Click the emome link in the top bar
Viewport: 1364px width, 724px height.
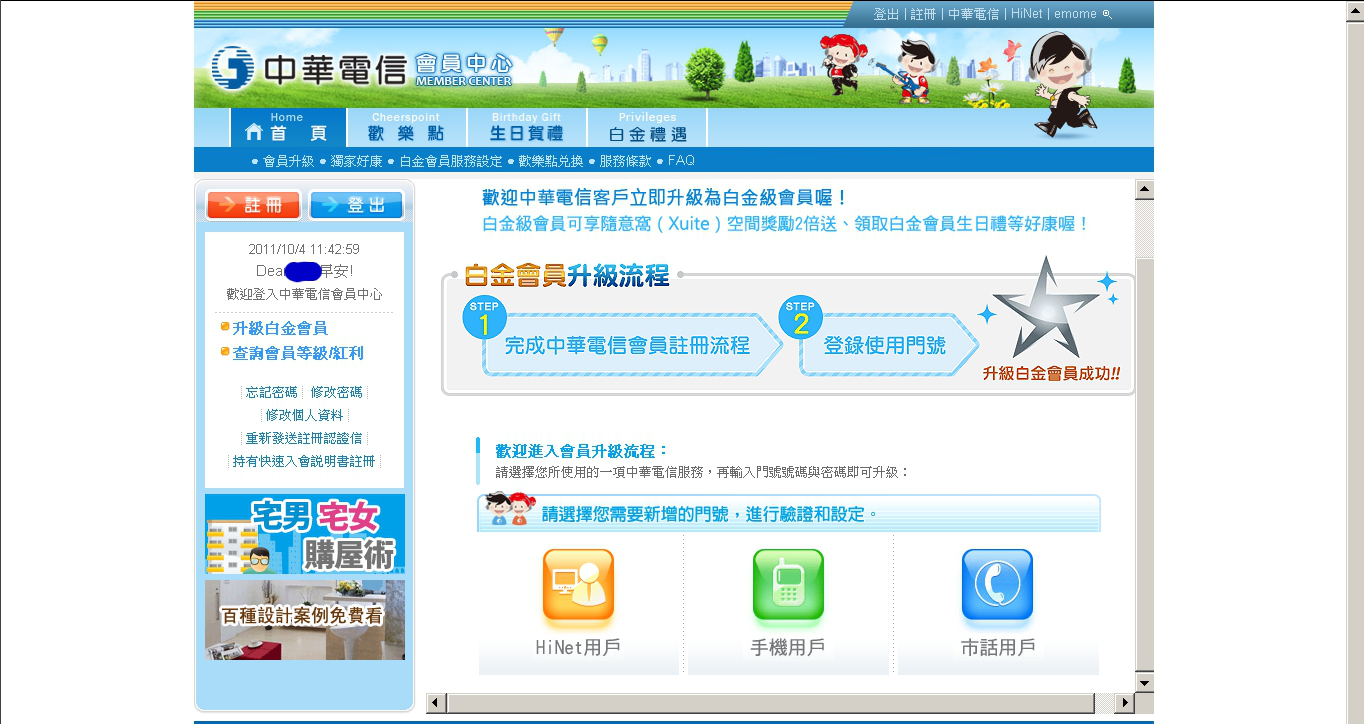click(1075, 14)
